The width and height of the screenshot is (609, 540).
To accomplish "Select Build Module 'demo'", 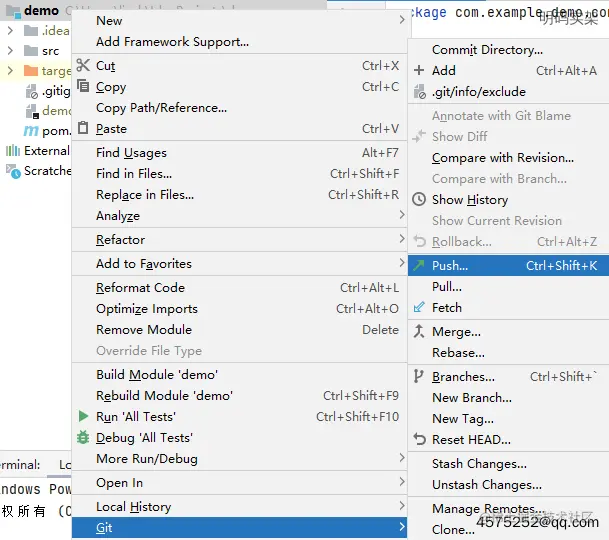I will tap(239, 375).
